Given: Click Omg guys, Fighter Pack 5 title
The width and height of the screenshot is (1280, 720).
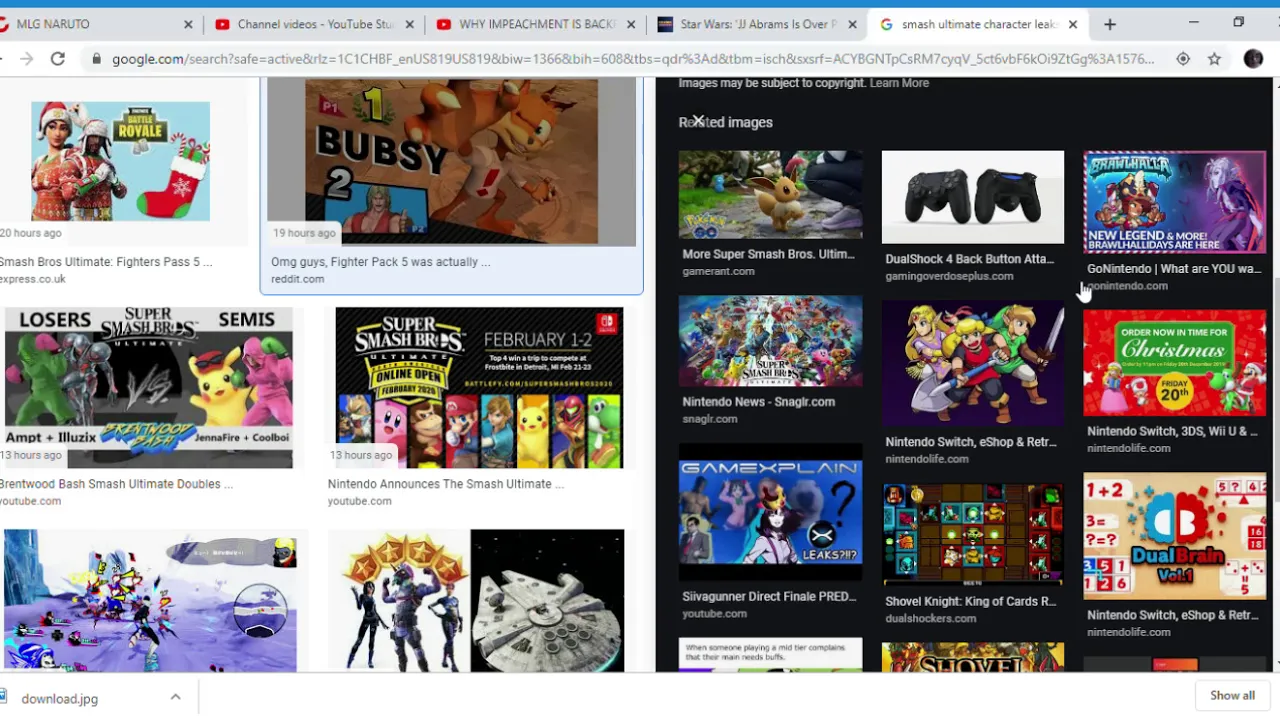Looking at the screenshot, I should pos(381,262).
